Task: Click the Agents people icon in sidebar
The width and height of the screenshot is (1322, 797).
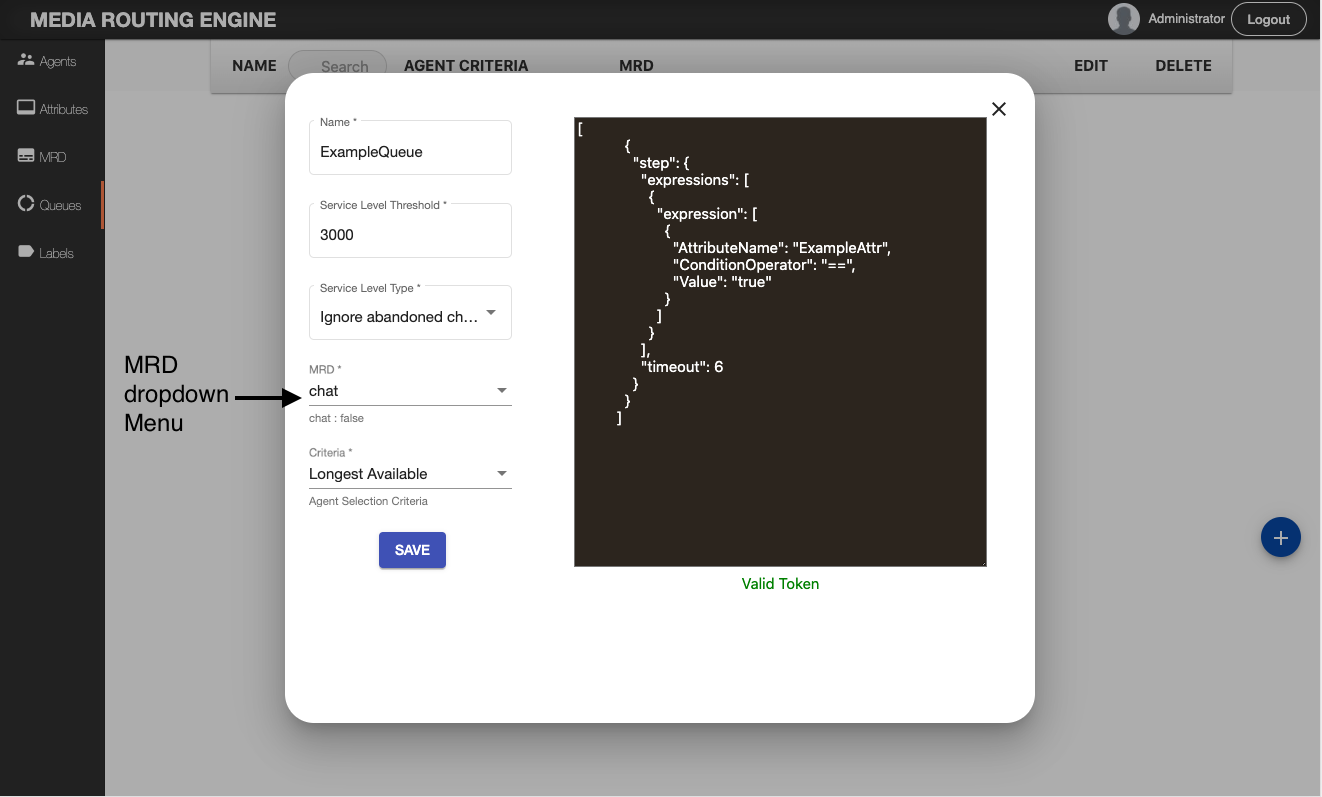Action: (26, 60)
